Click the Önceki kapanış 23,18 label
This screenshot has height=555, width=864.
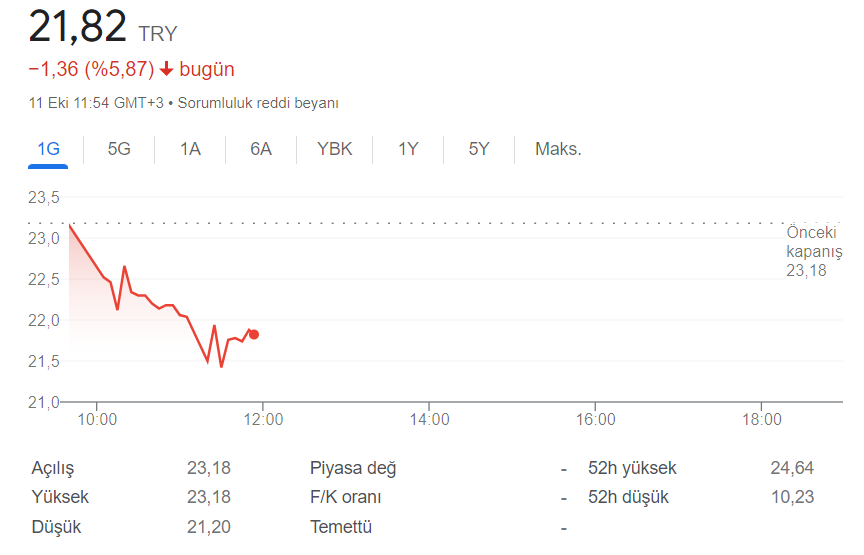click(814, 251)
